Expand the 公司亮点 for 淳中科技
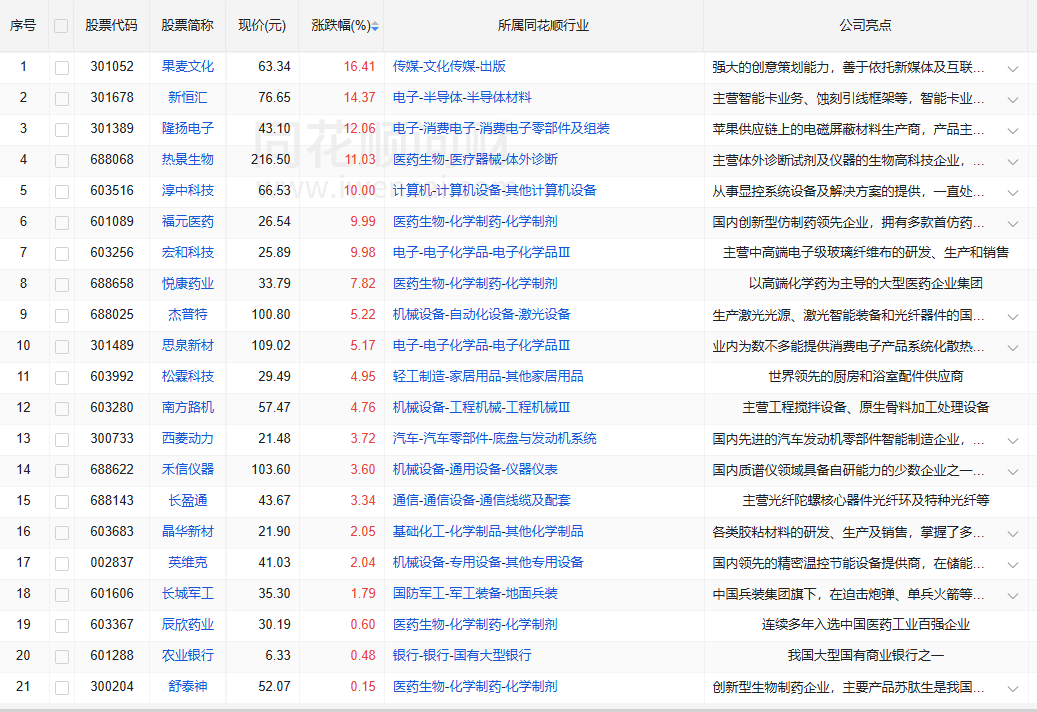This screenshot has width=1037, height=712. [x=1013, y=193]
